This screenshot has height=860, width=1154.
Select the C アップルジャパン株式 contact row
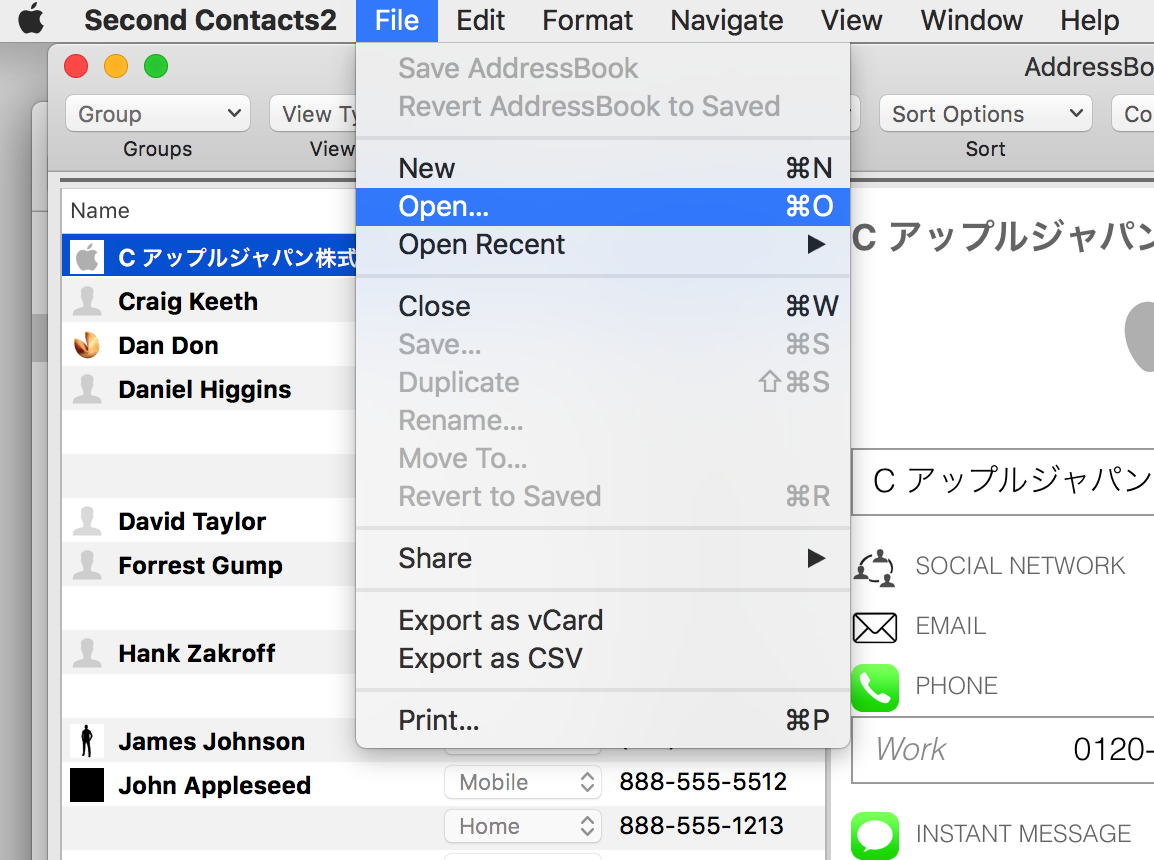click(x=209, y=257)
